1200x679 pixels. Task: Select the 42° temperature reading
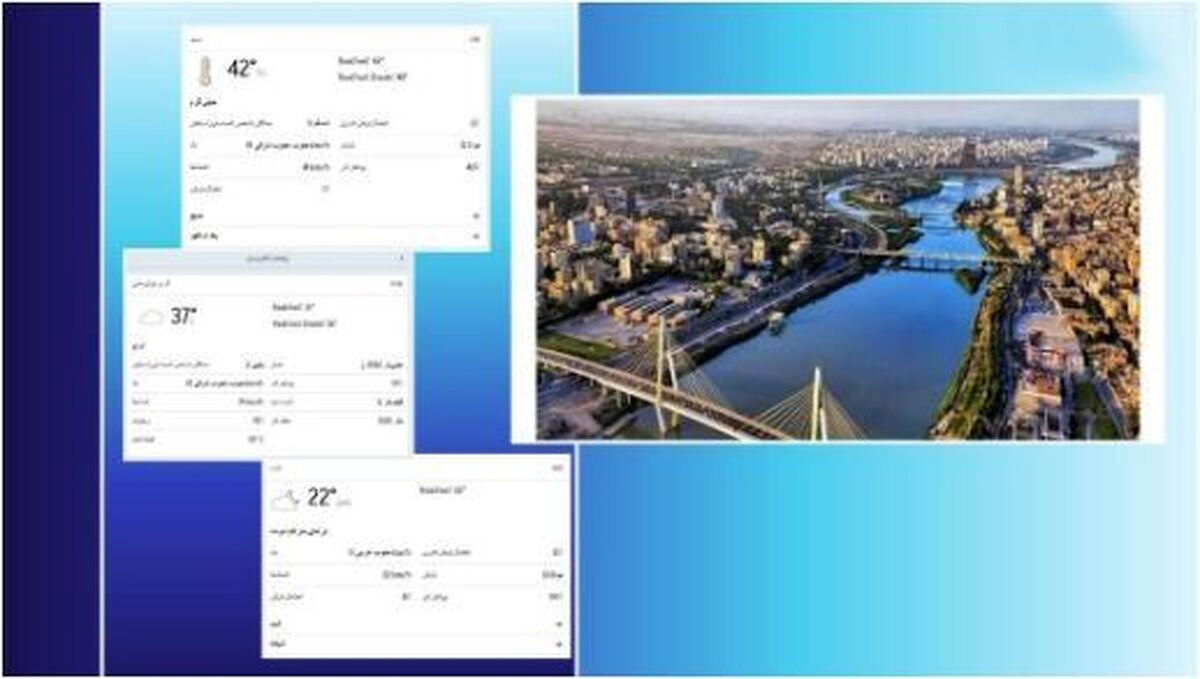click(242, 69)
